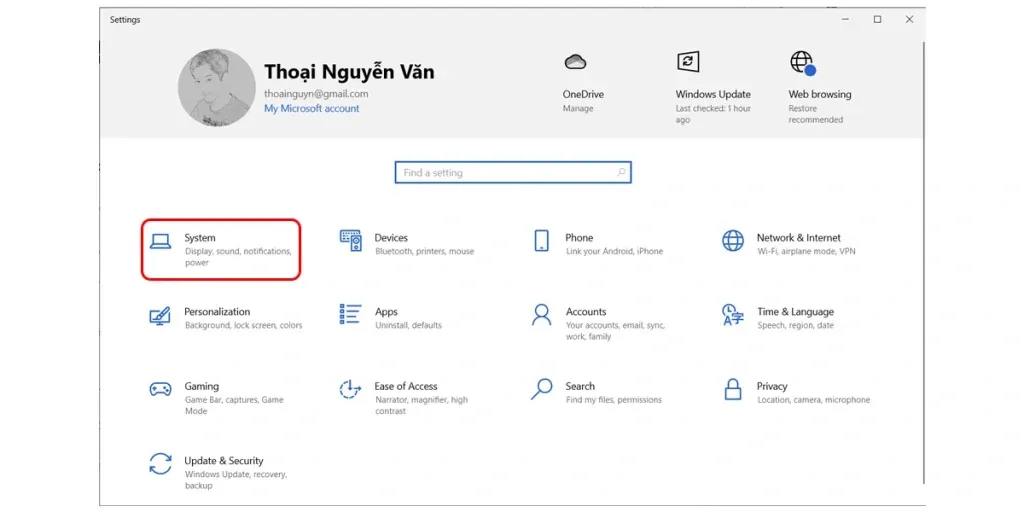The image size is (1024, 512).
Task: Click the Personalization title
Action: click(217, 312)
